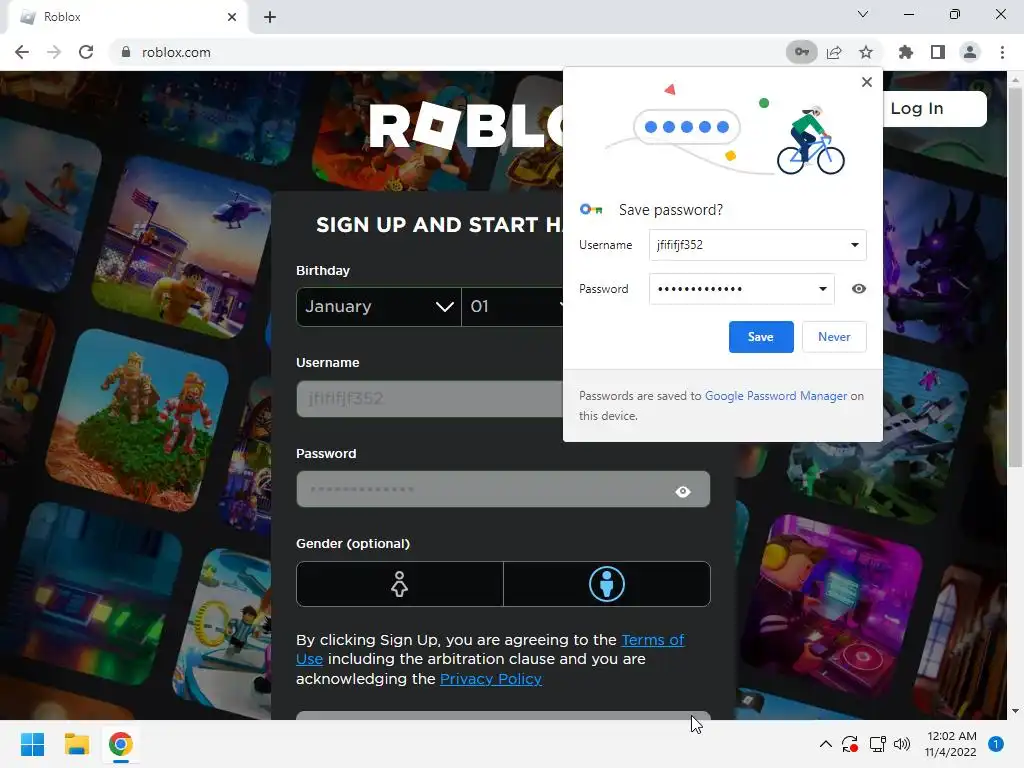Viewport: 1024px width, 768px height.
Task: Open the volume speaker icon
Action: click(x=902, y=744)
